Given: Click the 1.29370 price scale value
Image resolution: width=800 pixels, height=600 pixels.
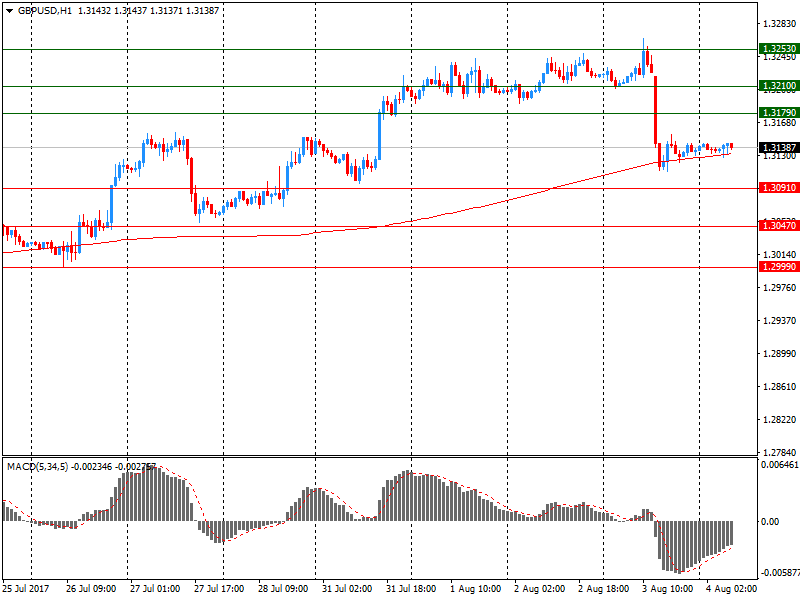Looking at the screenshot, I should pyautogui.click(x=779, y=320).
